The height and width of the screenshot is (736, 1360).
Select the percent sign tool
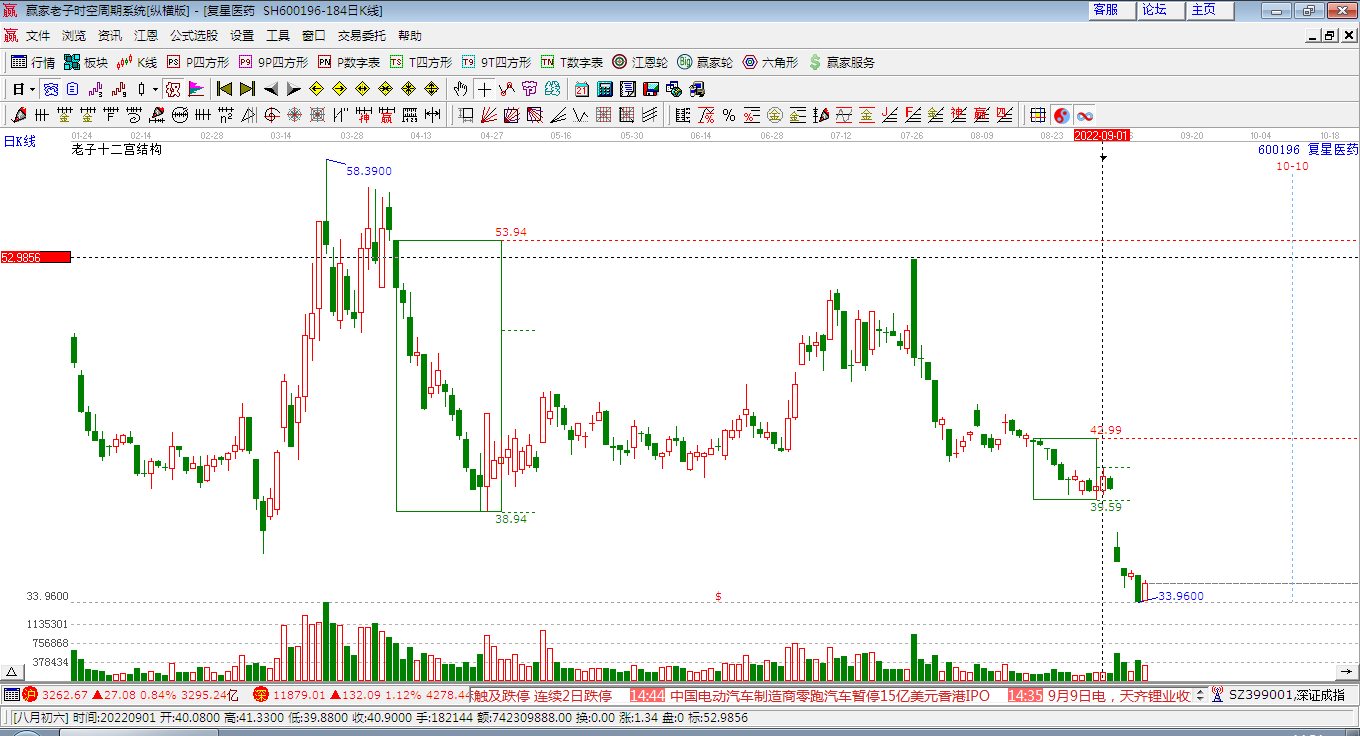729,115
